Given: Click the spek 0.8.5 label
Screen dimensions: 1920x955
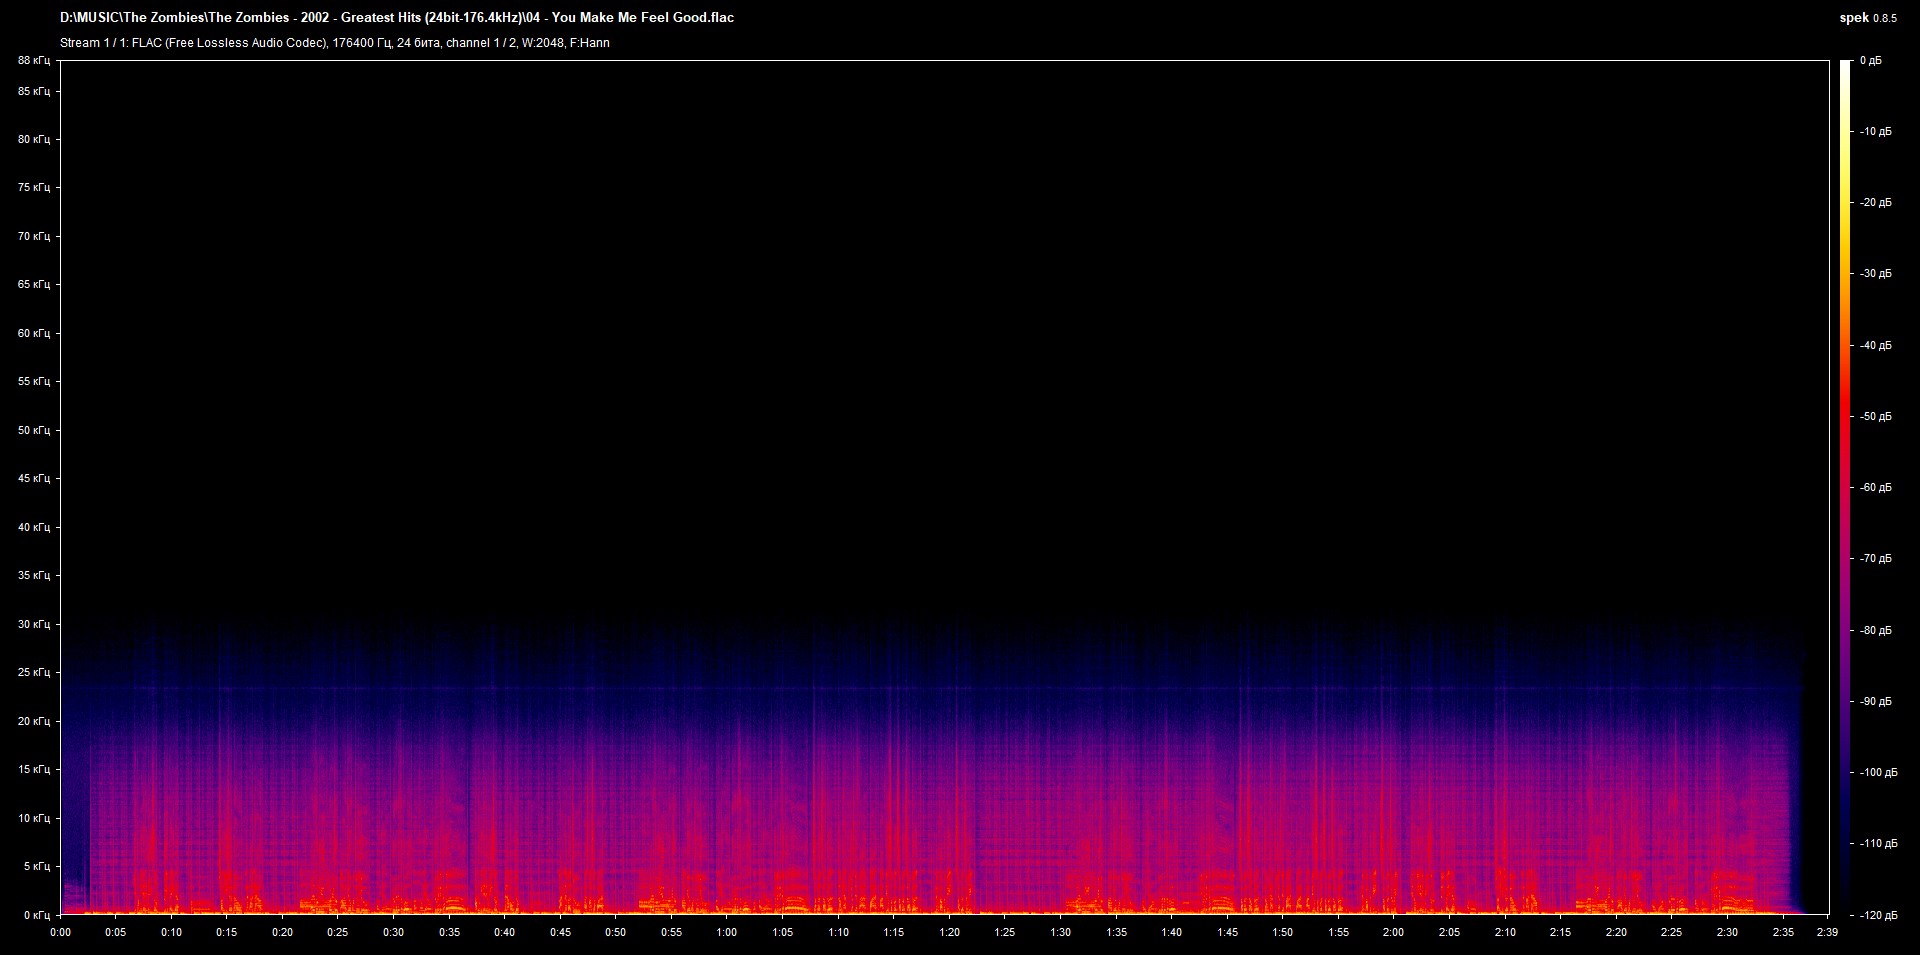Looking at the screenshot, I should click(1868, 17).
